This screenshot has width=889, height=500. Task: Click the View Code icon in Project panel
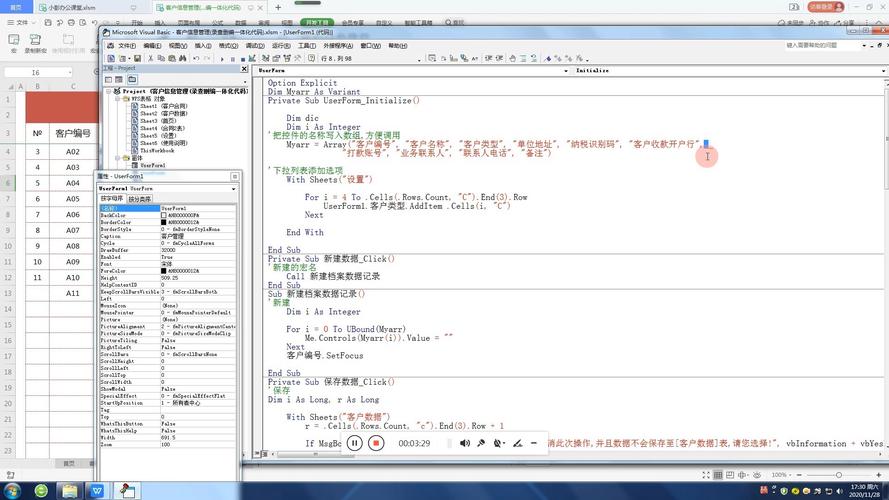pyautogui.click(x=108, y=79)
